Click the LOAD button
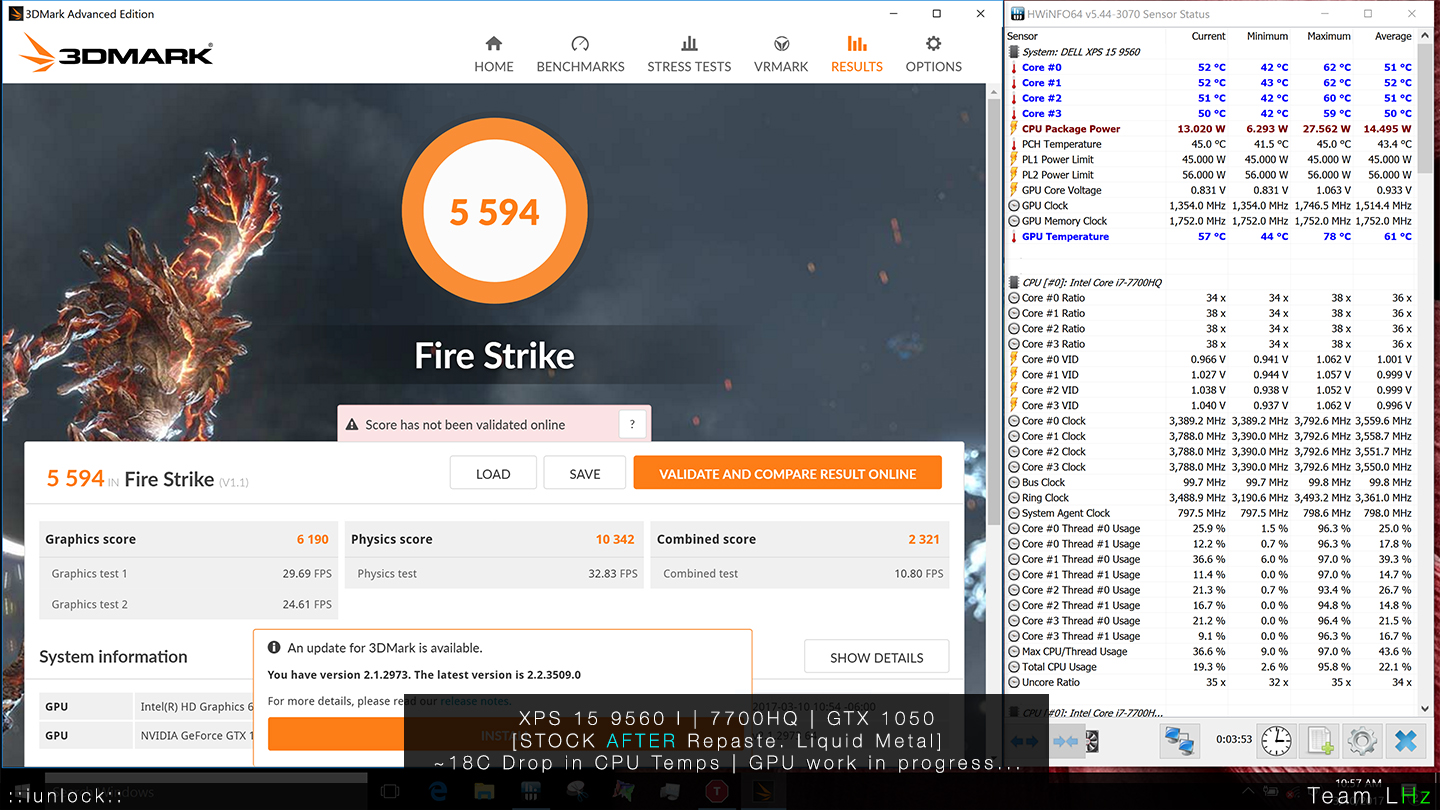 (493, 473)
